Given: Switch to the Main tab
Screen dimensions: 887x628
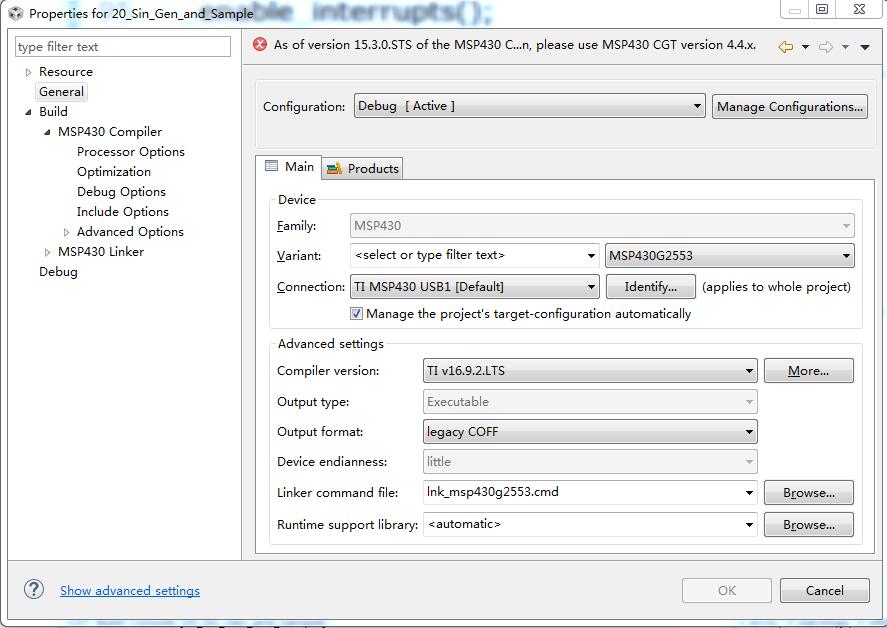Looking at the screenshot, I should (x=289, y=166).
